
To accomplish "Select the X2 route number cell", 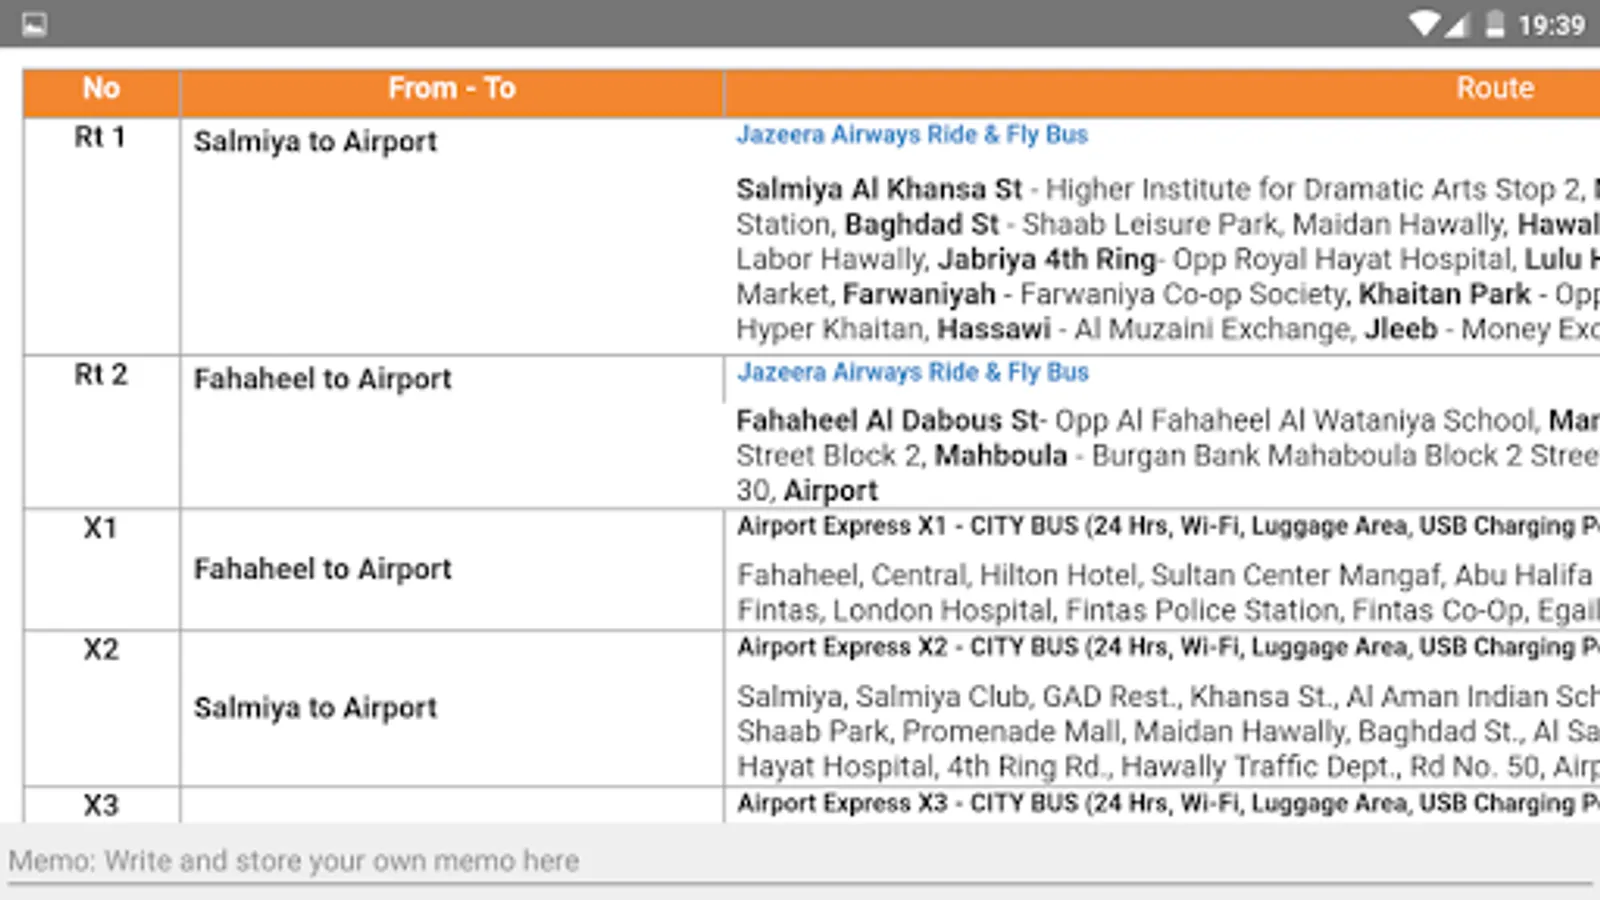I will [x=102, y=708].
